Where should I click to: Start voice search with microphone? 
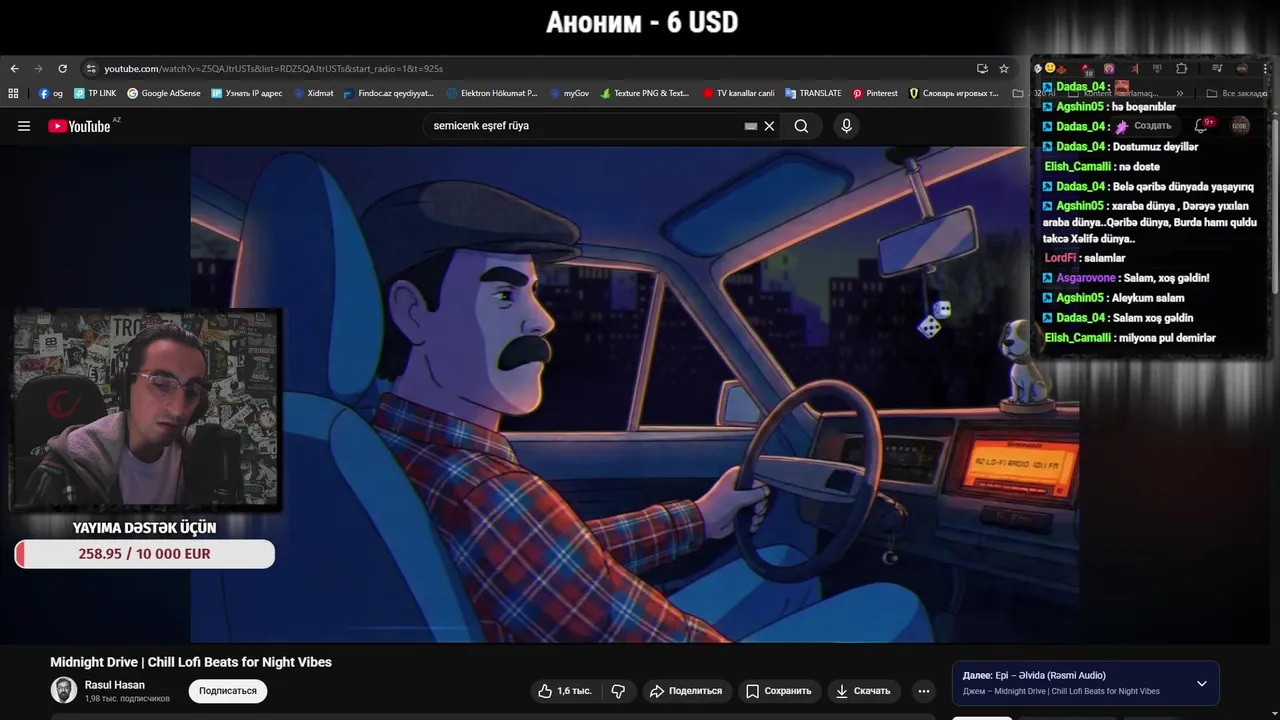(x=846, y=126)
